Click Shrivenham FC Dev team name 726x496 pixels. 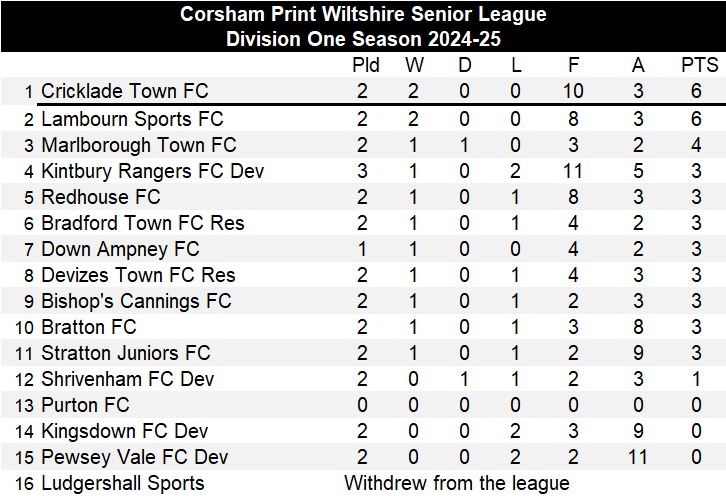pos(127,380)
